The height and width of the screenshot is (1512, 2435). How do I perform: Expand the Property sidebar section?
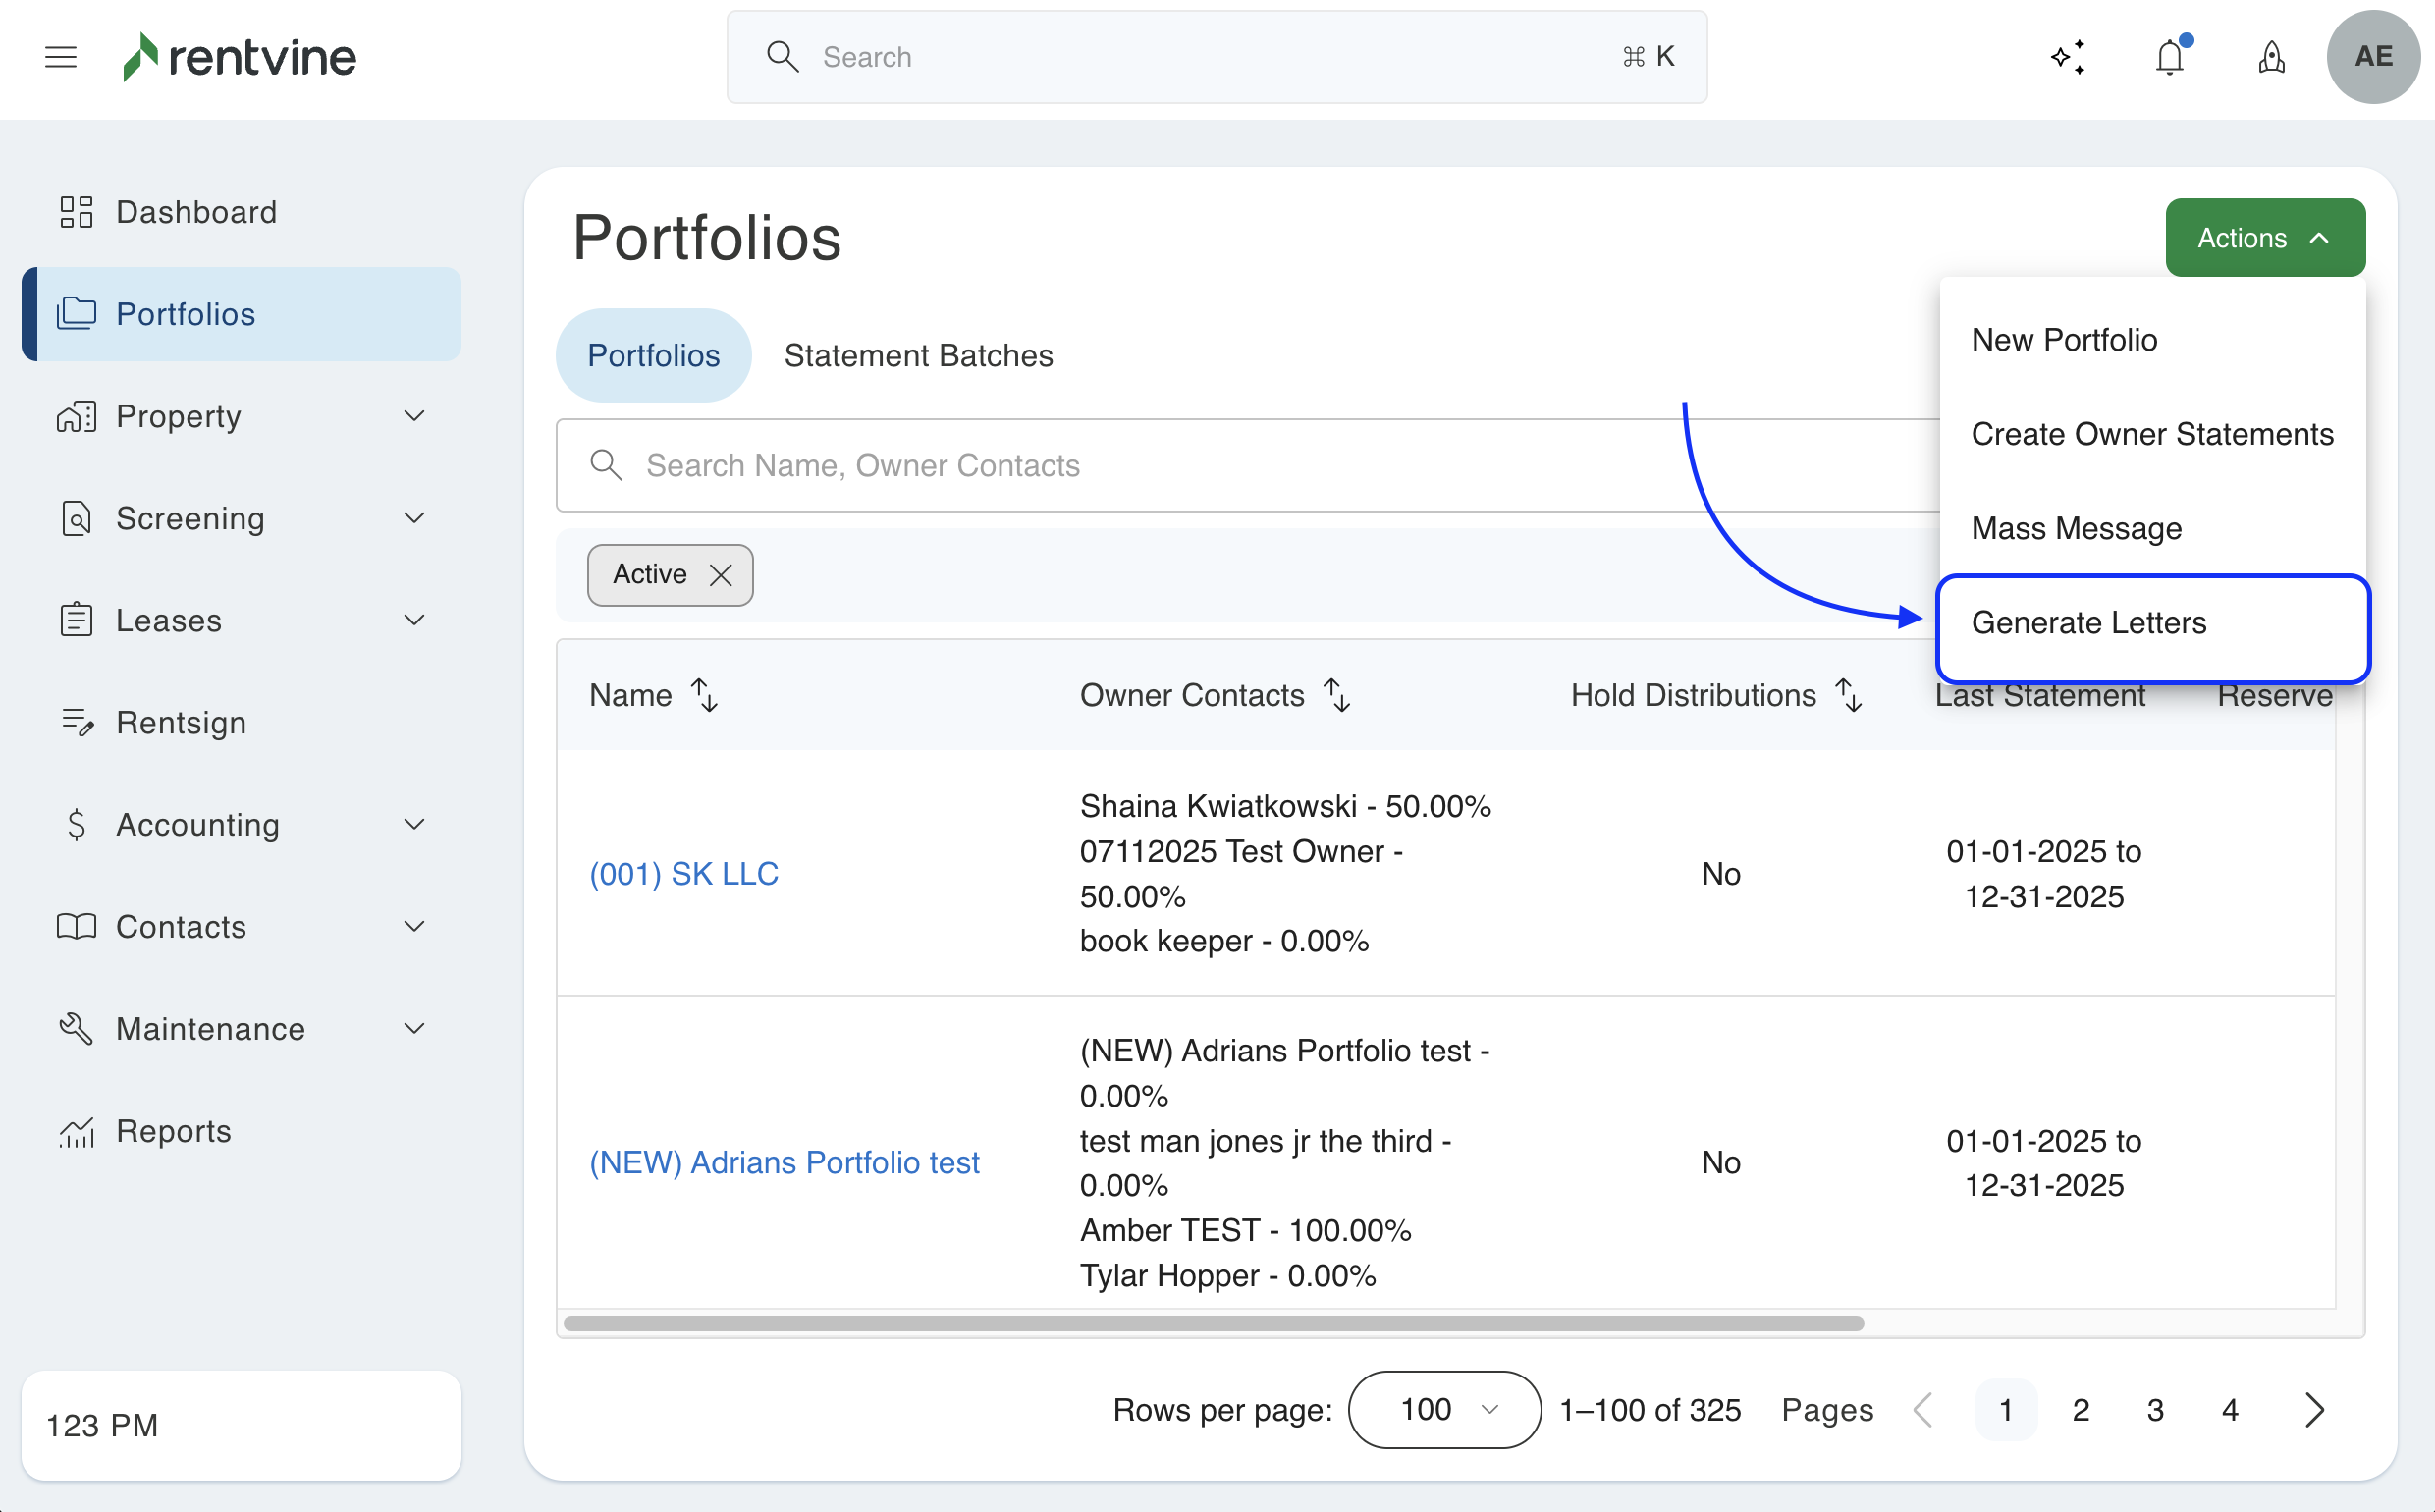(x=413, y=416)
